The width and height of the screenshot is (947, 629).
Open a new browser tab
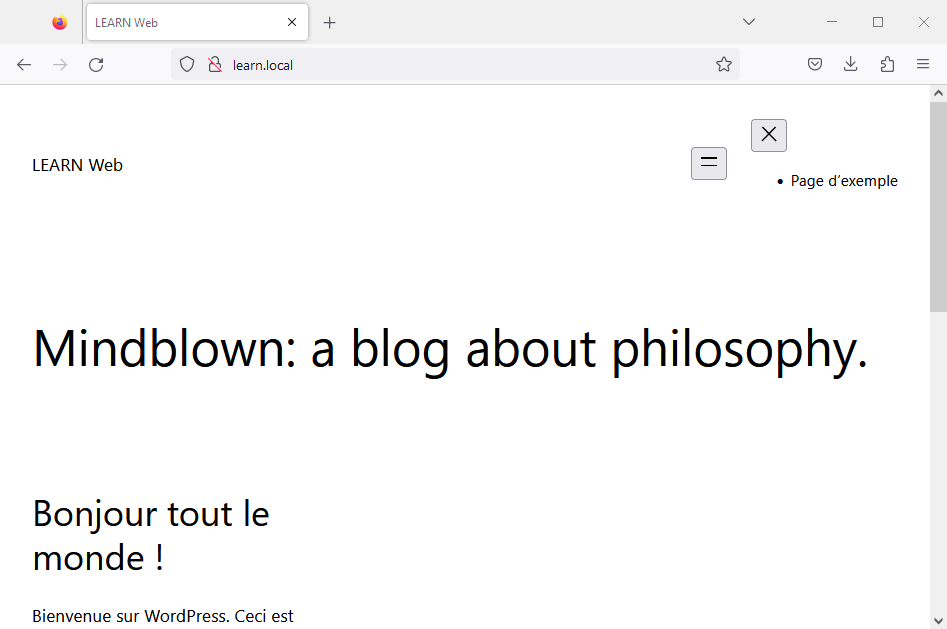click(x=330, y=22)
